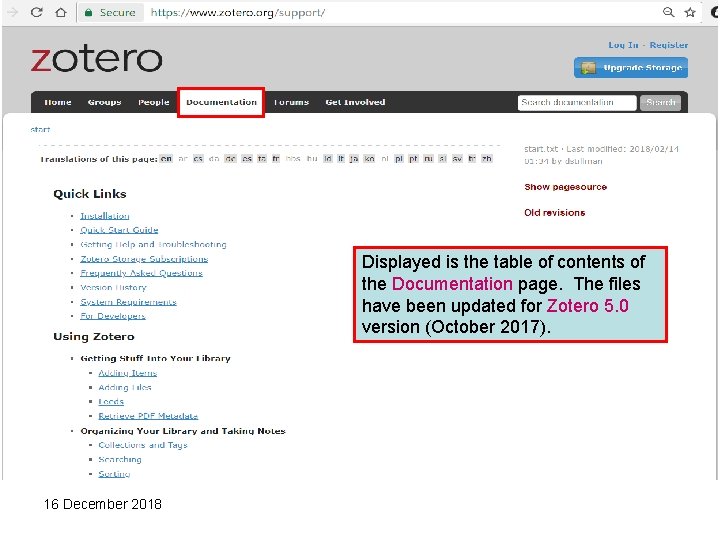Open the Quick Start Guide link
Viewport: 720px width, 540px height.
coord(119,230)
